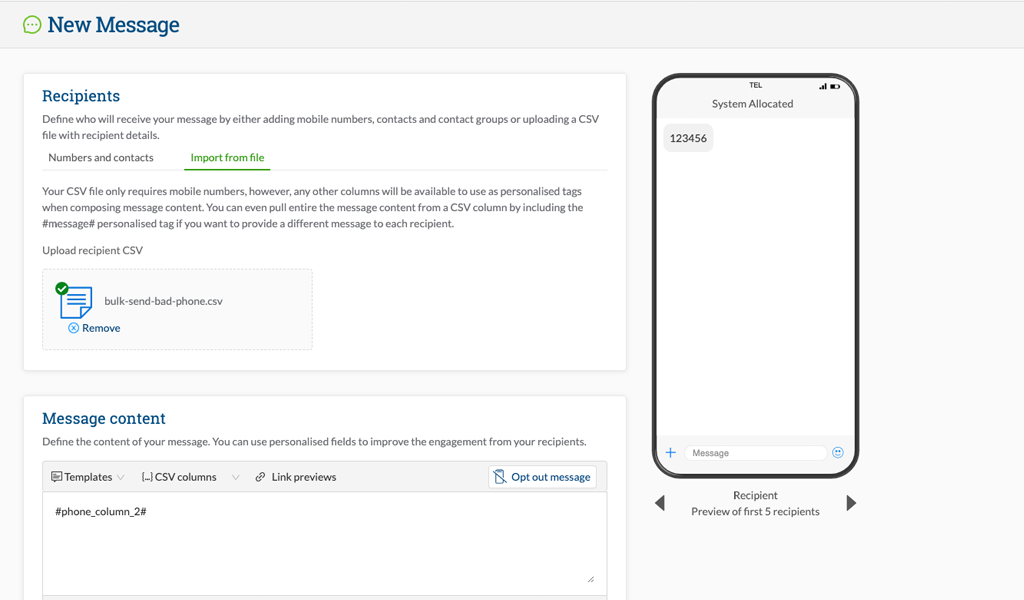
Task: Focus the message content text area
Action: coord(325,543)
